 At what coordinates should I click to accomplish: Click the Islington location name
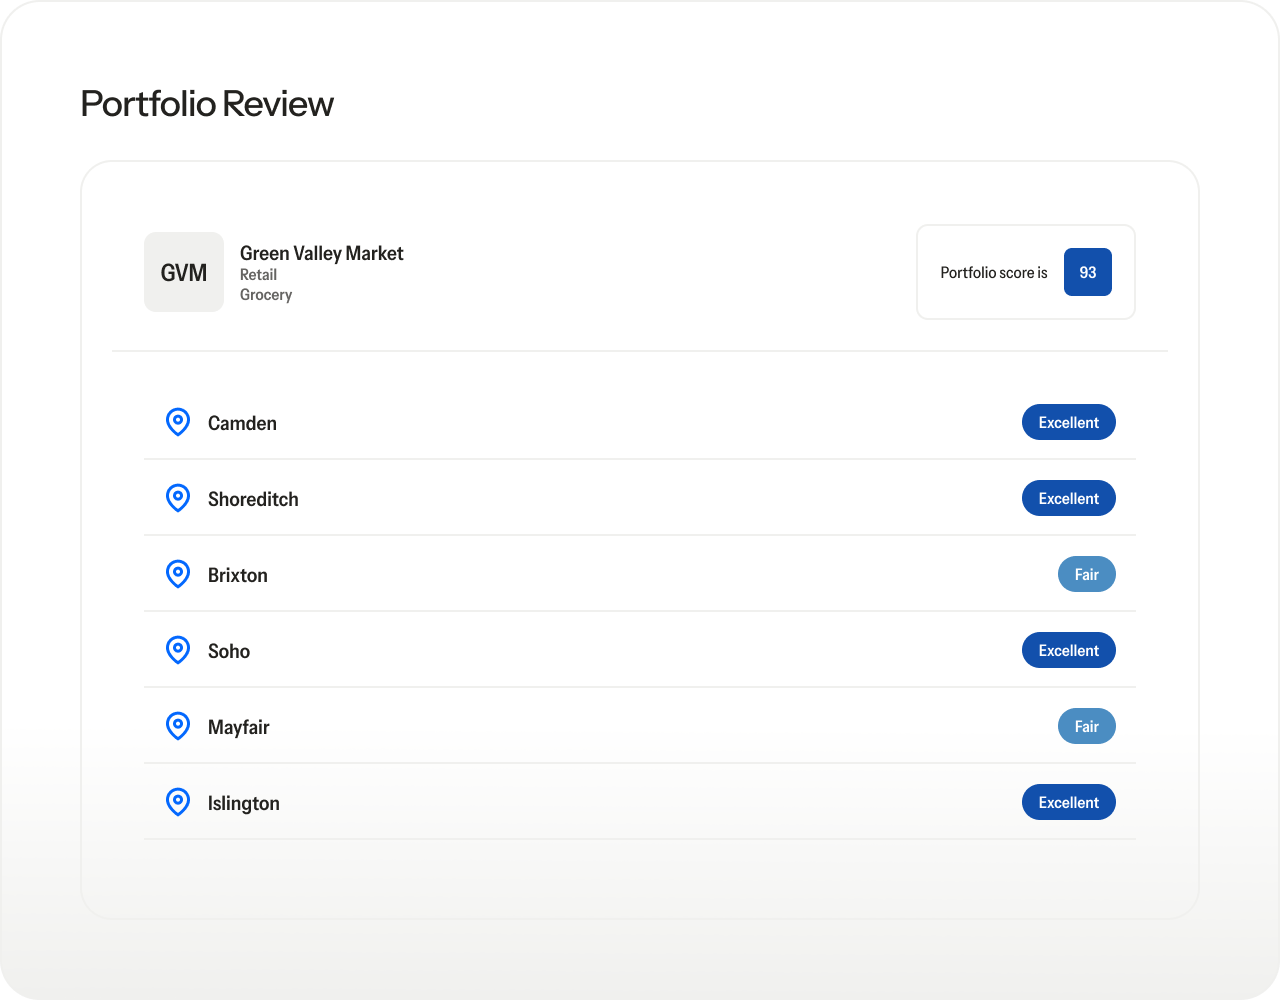244,803
